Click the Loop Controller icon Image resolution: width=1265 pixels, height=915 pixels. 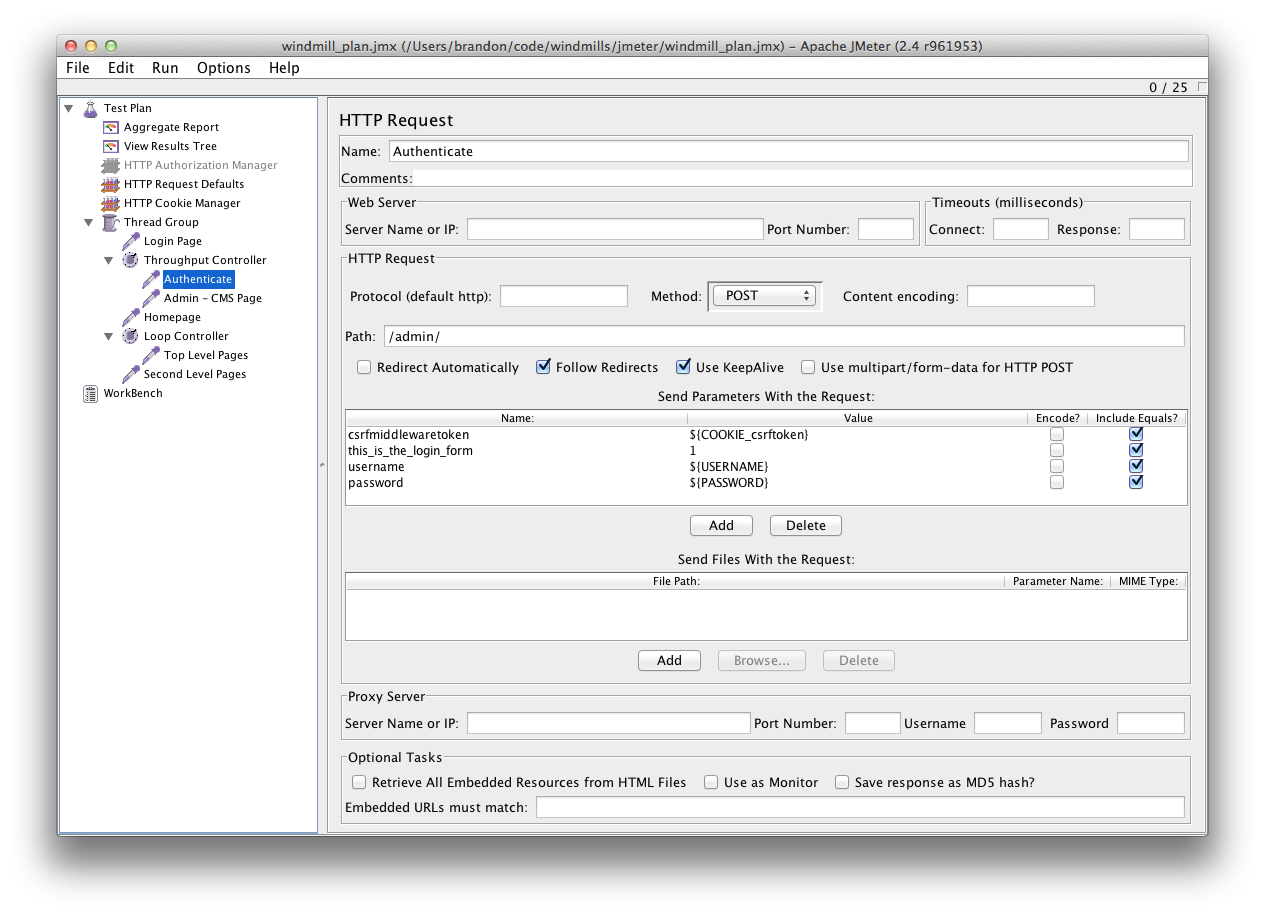130,336
